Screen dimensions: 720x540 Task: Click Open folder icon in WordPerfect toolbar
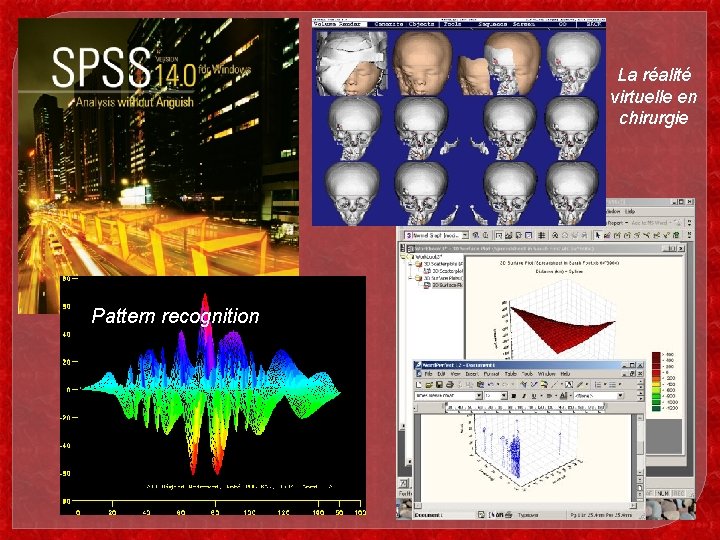[429, 385]
